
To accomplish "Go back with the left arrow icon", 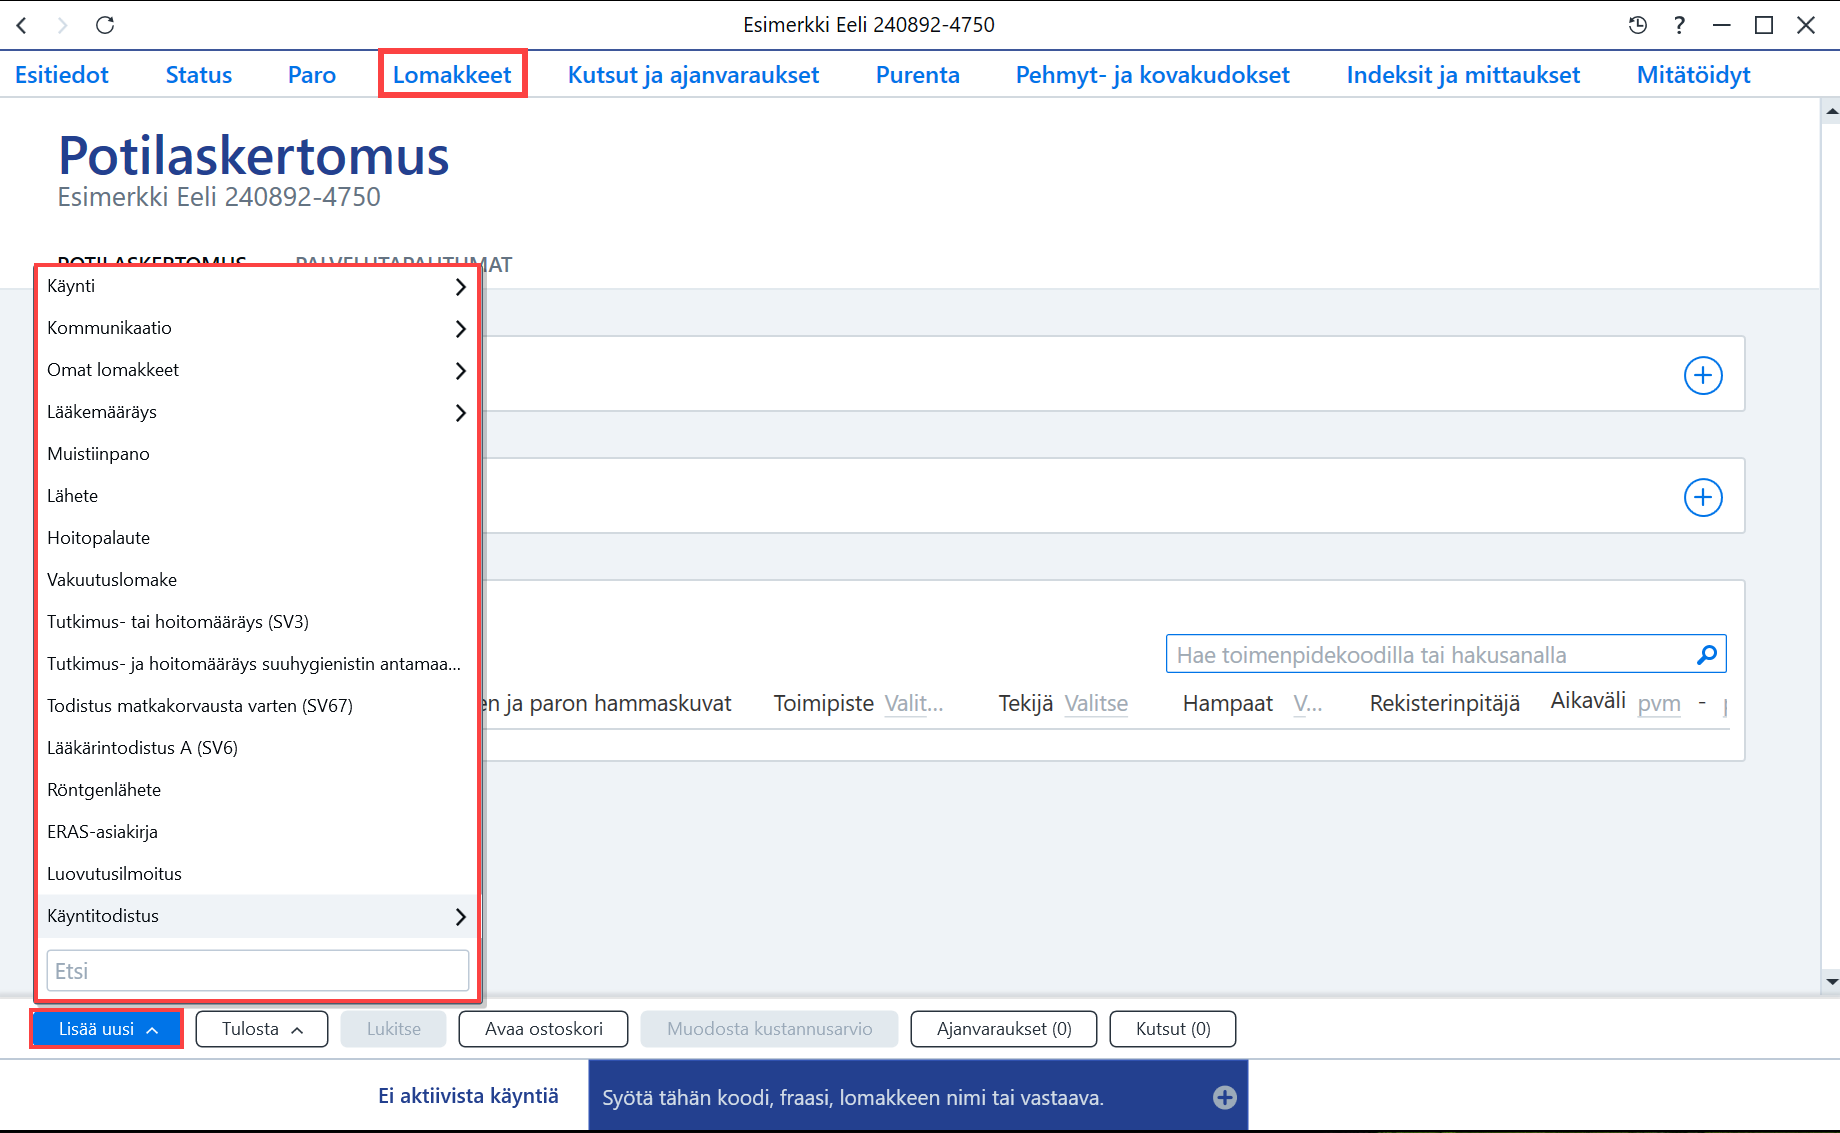I will pyautogui.click(x=22, y=25).
